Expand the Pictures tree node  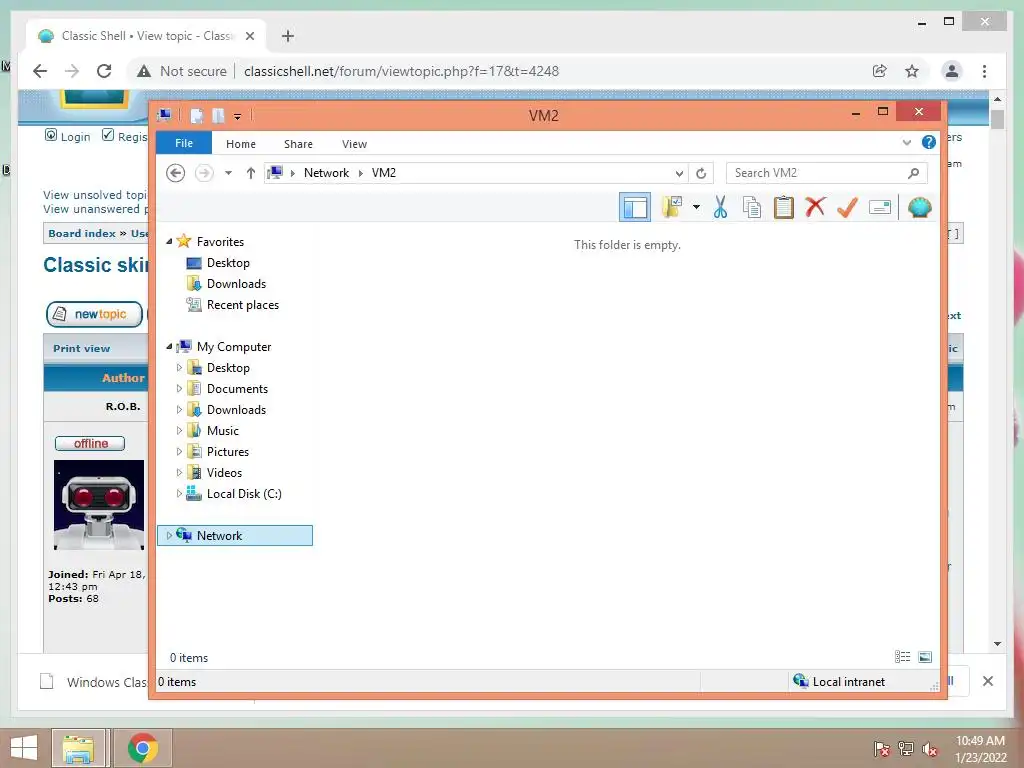179,451
